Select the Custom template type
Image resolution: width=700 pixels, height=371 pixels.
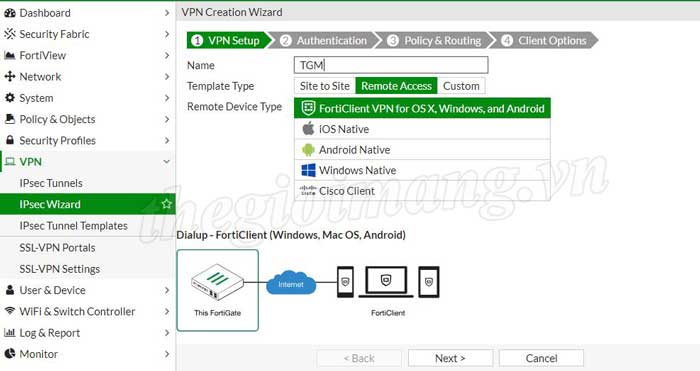461,86
